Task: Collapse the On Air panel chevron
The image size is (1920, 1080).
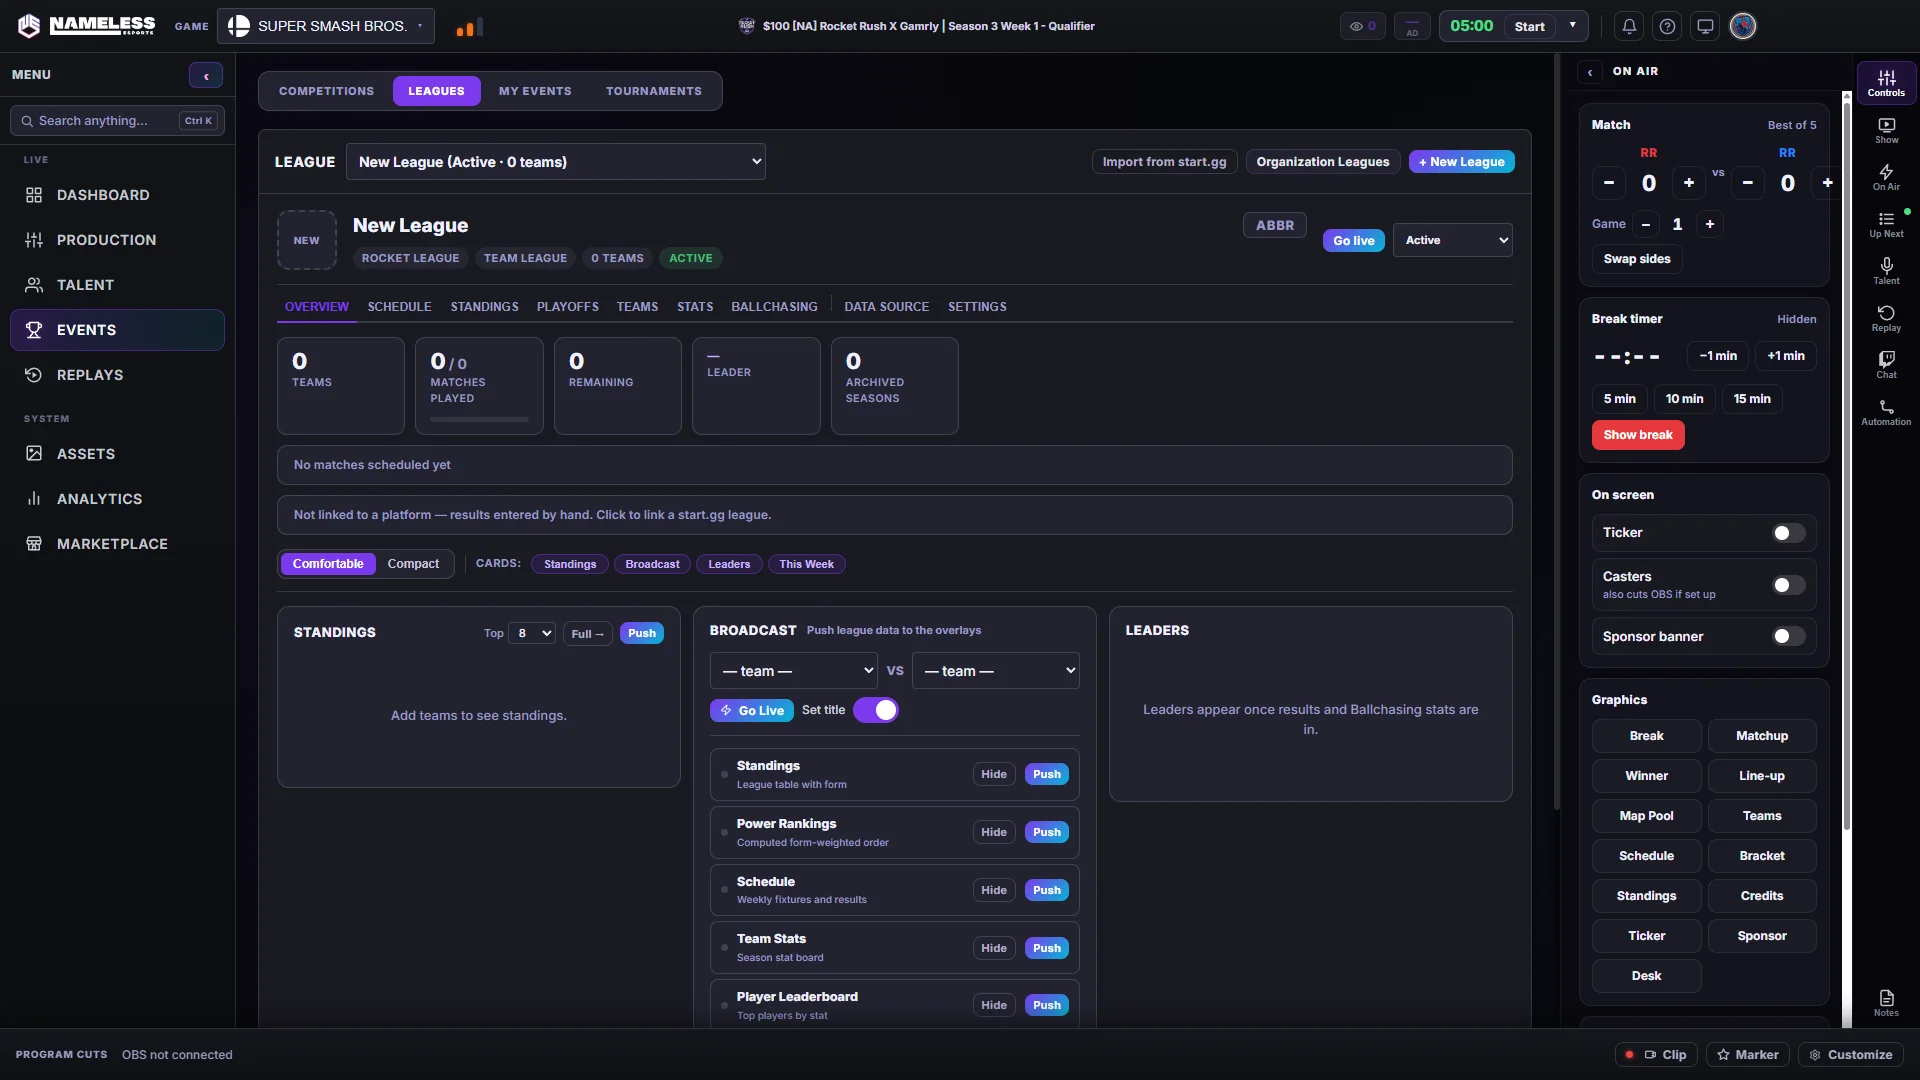Action: (1590, 72)
